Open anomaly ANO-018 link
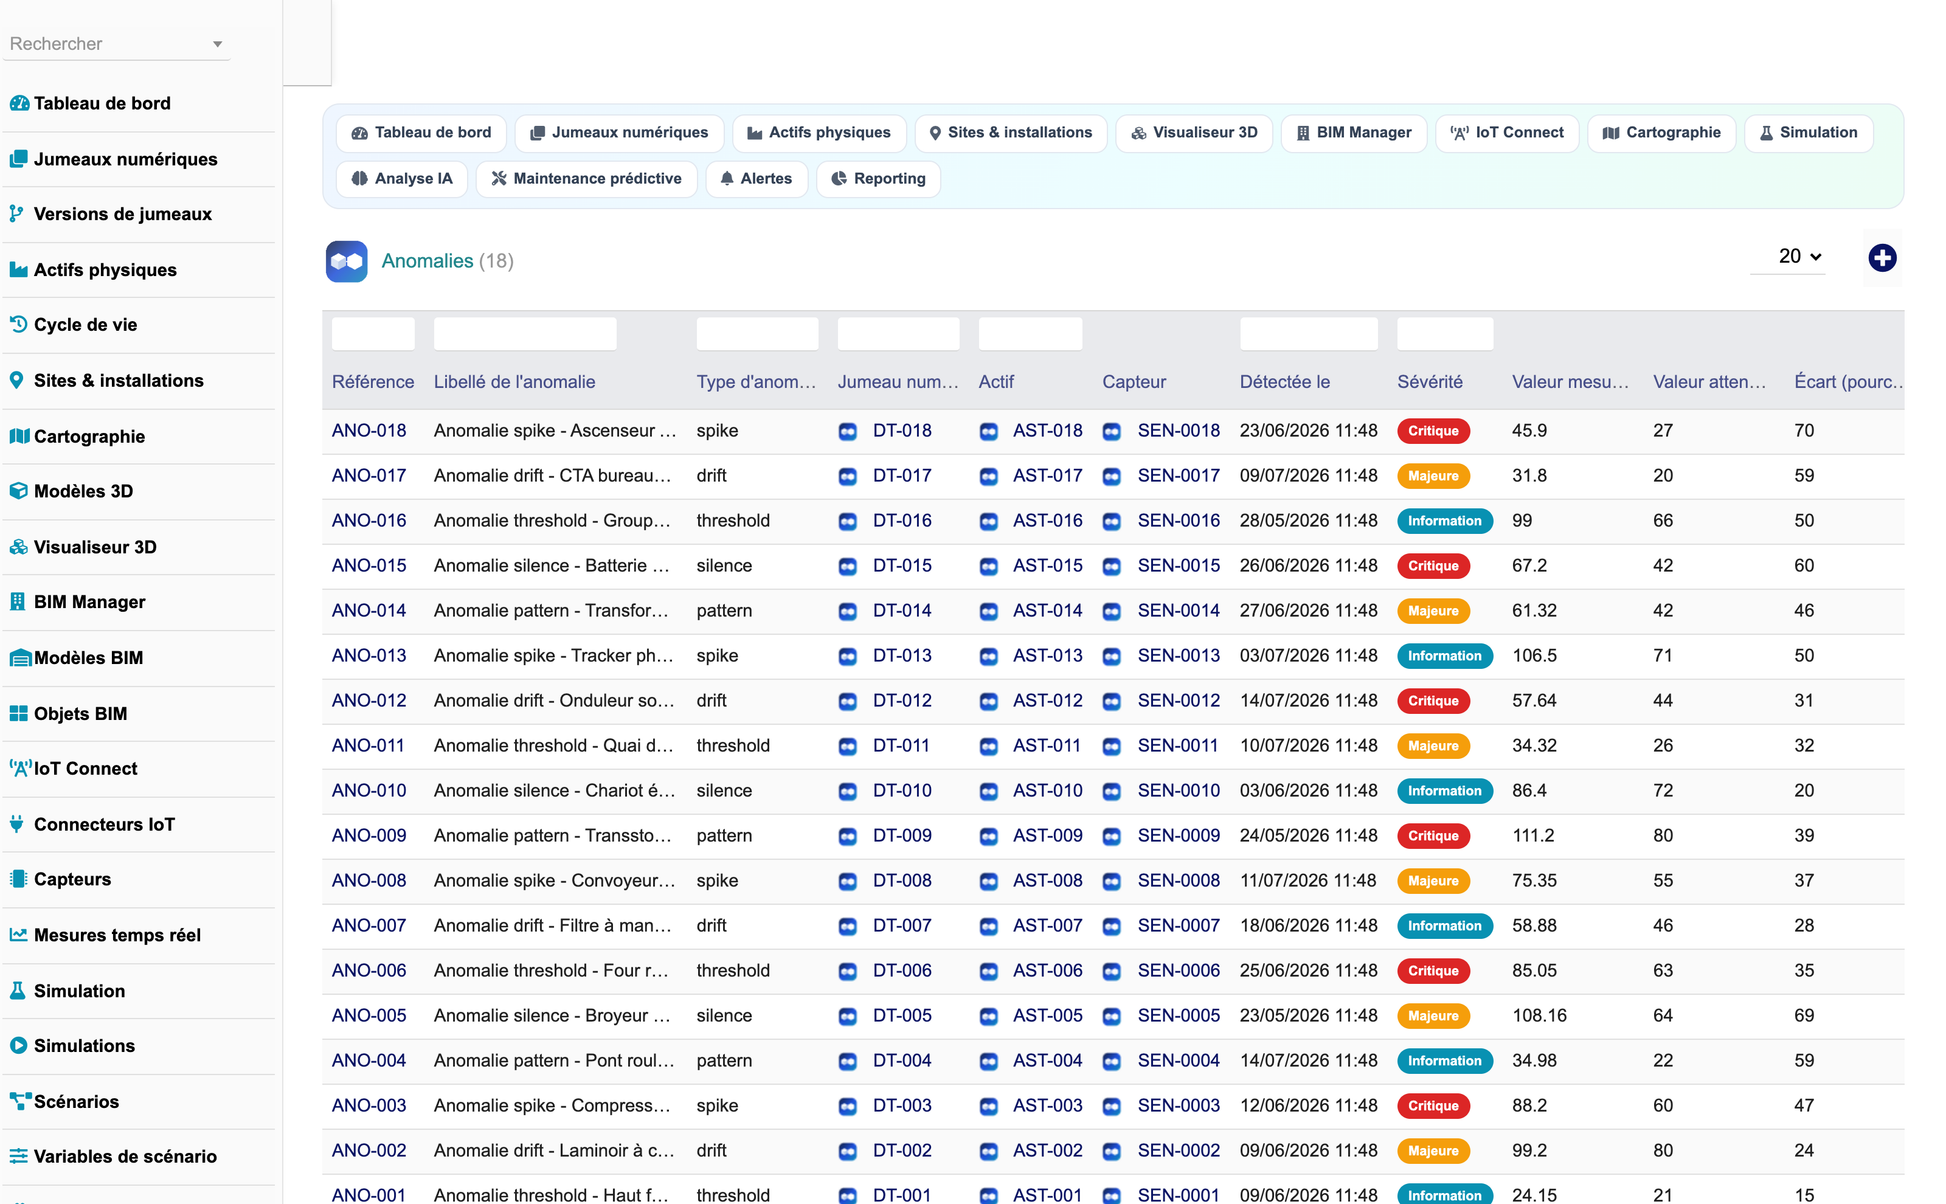 point(369,431)
